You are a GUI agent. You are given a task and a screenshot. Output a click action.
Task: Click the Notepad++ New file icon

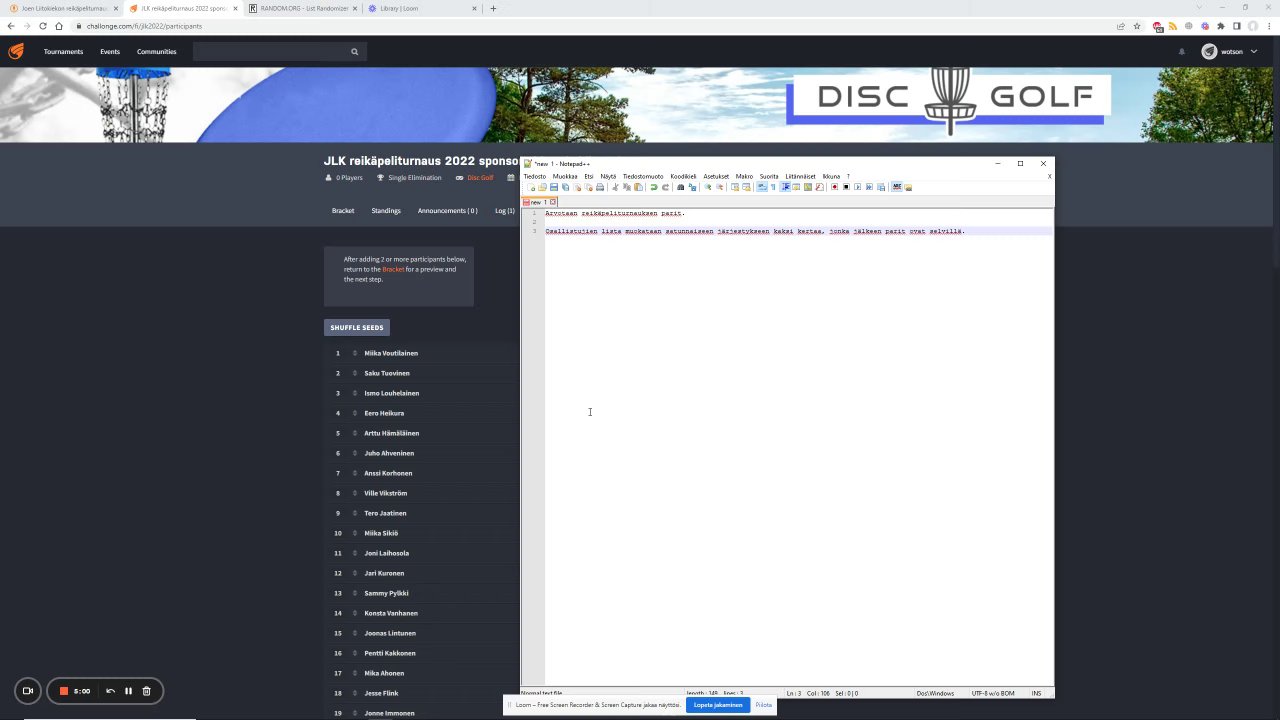tap(531, 187)
